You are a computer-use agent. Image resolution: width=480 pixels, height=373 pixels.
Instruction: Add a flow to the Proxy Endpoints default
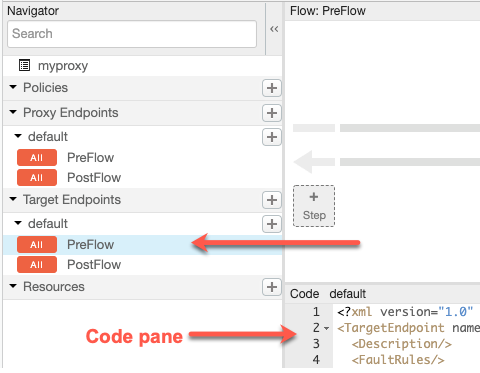(272, 137)
